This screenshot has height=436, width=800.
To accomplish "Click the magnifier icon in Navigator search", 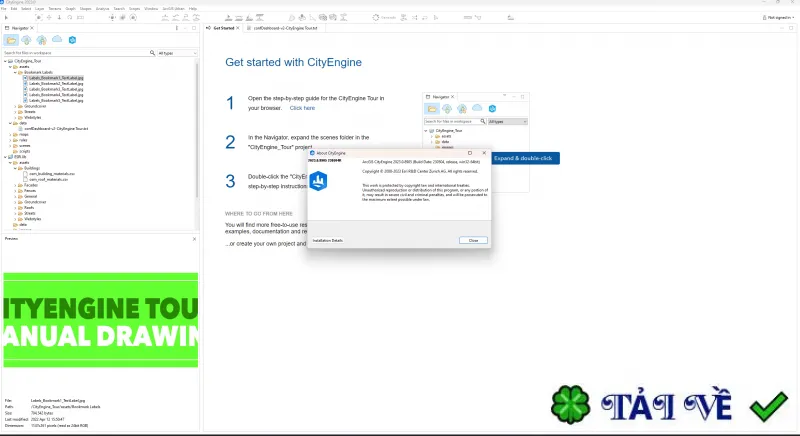I will tap(152, 53).
